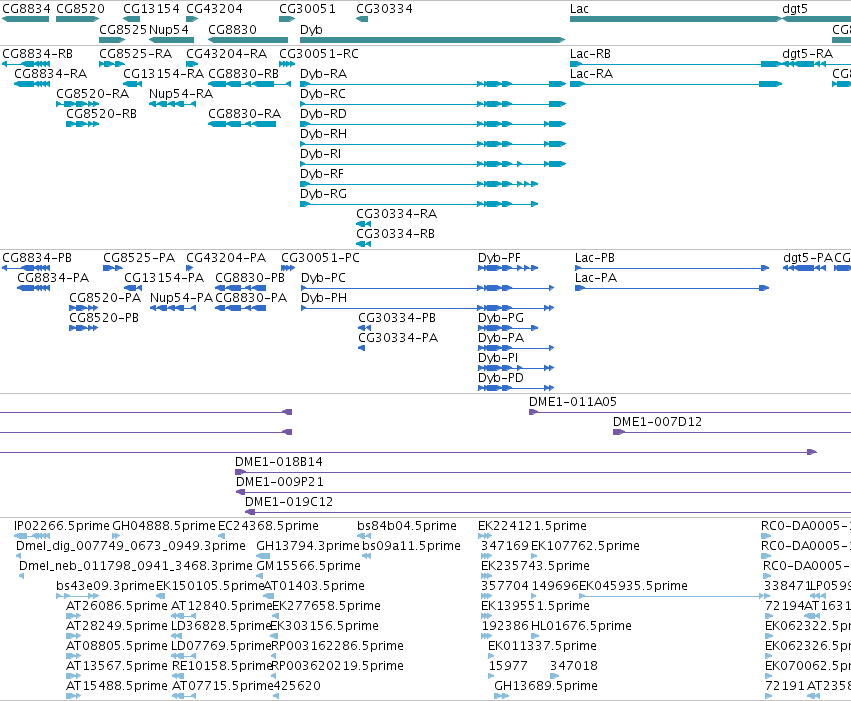Click the CG8834 gene label
Screen dimensions: 851x701
click(27, 9)
